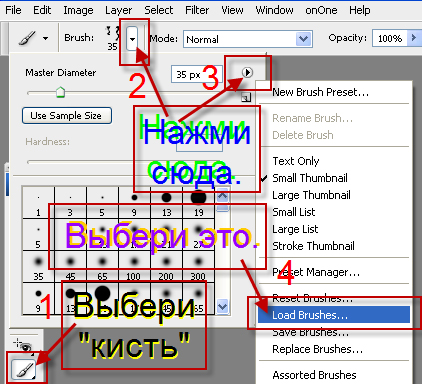Open the Filter menu
The width and height of the screenshot is (422, 384).
click(197, 10)
